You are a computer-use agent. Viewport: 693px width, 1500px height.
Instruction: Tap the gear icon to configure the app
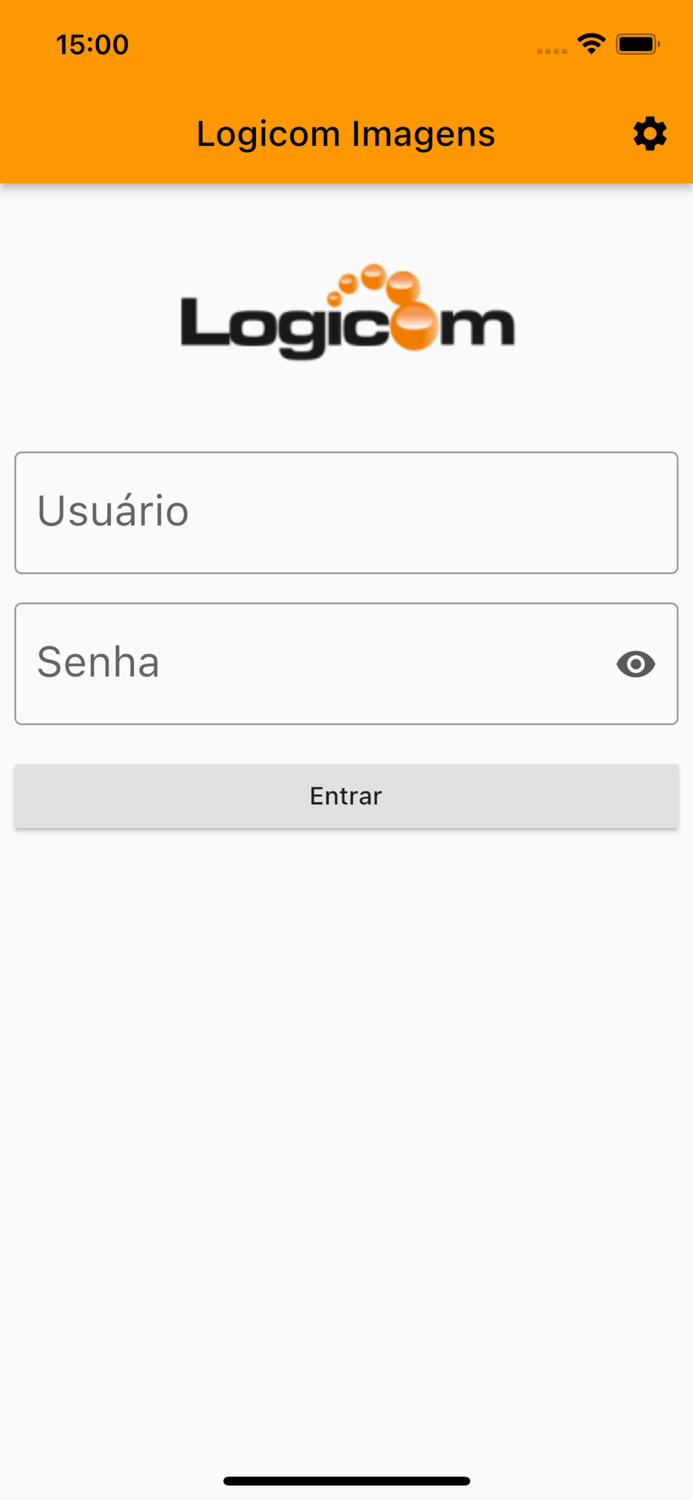coord(649,133)
